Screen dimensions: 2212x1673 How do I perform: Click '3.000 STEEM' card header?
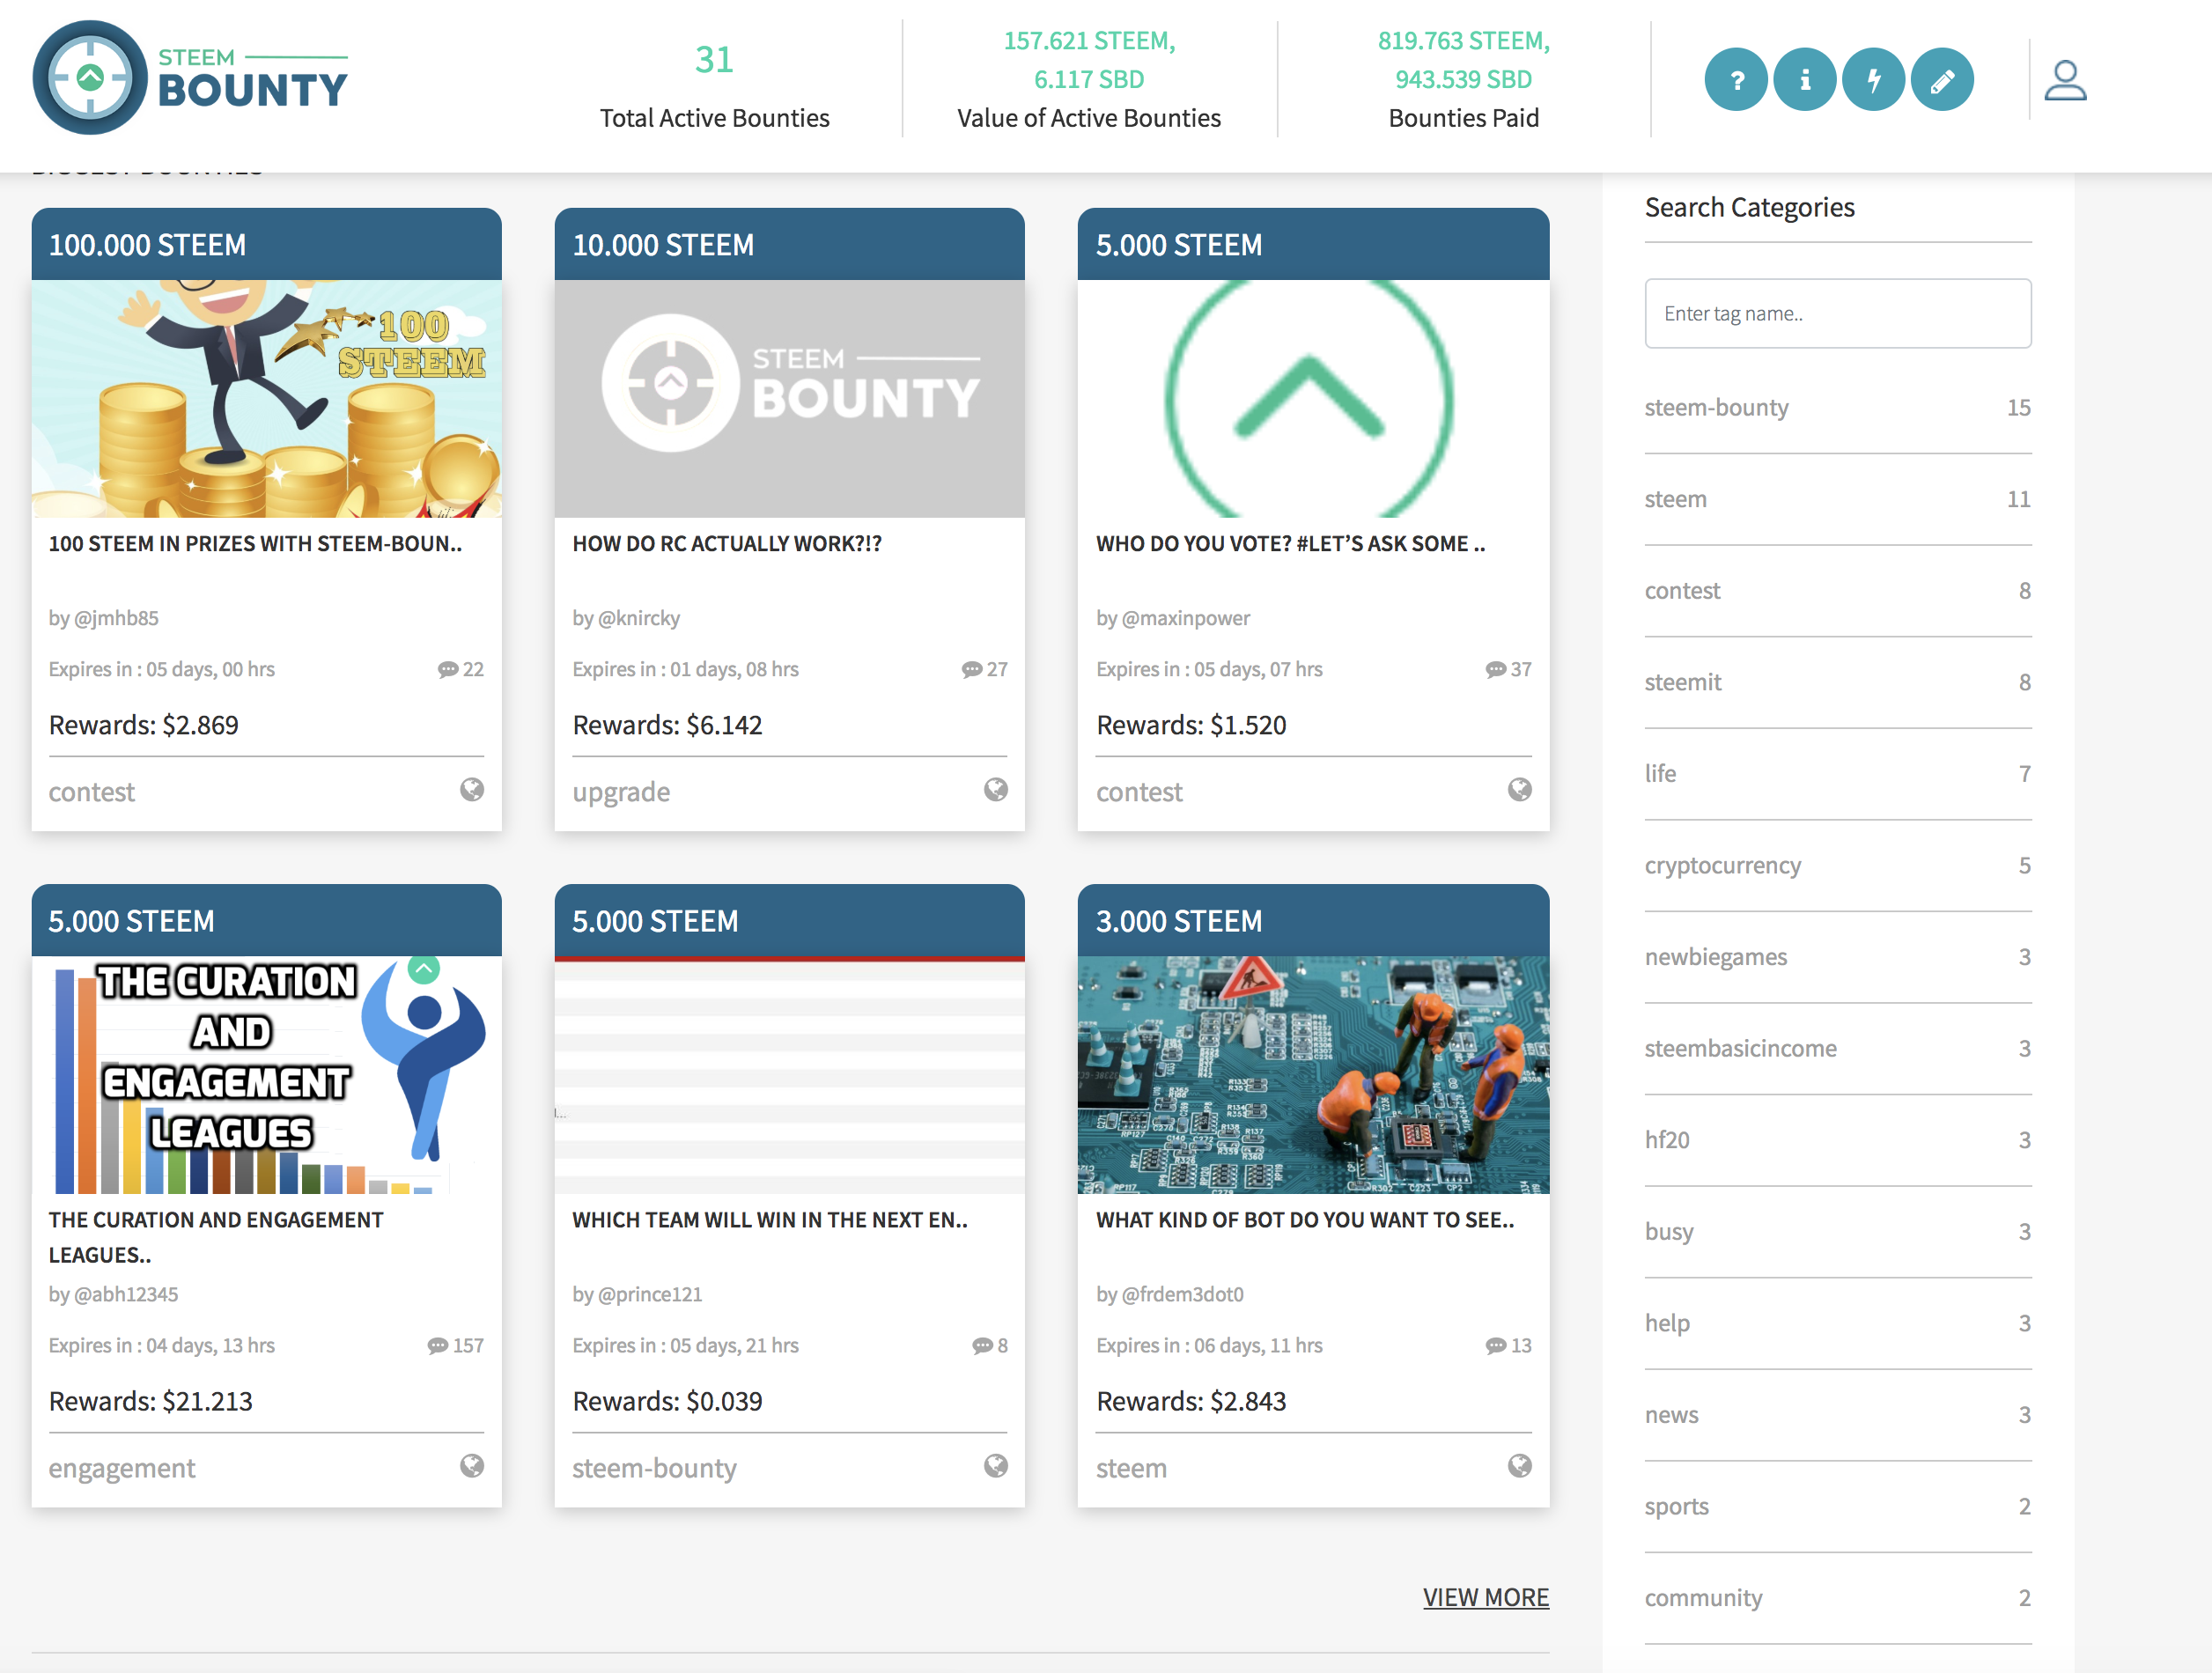tap(1314, 920)
